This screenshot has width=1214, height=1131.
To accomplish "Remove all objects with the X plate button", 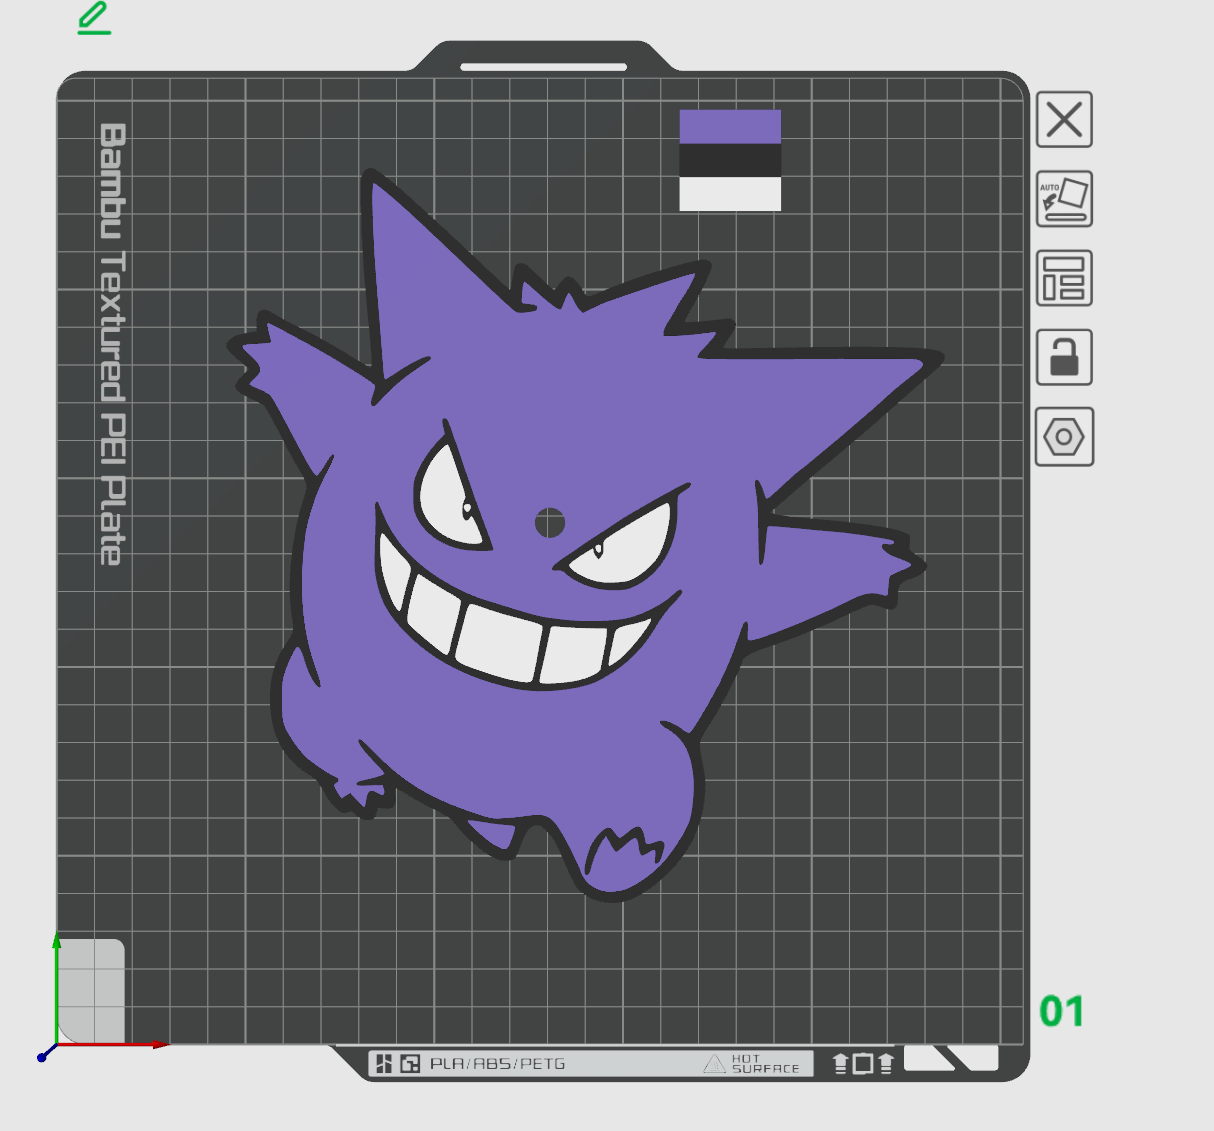I will (1064, 120).
